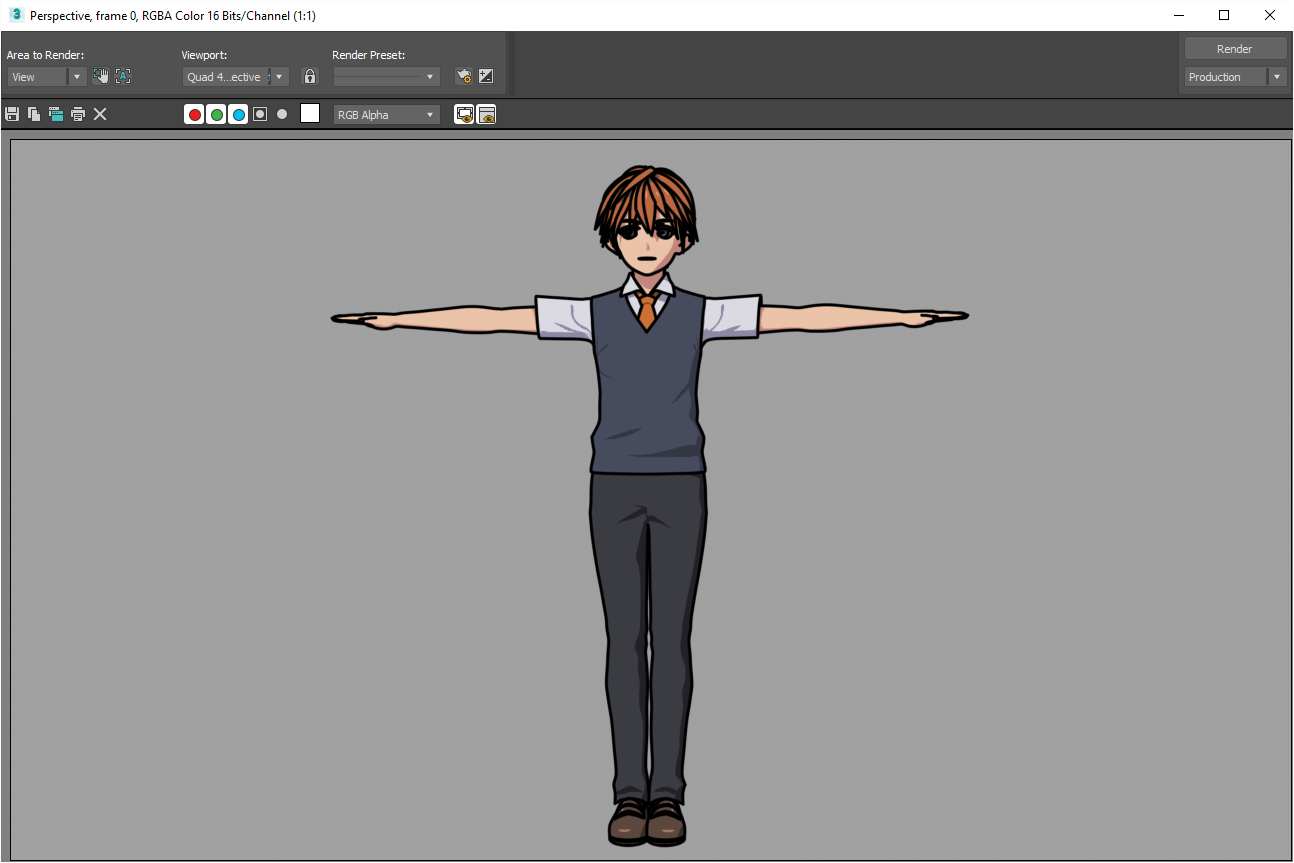Open Render Setup teapot icon
1294x863 pixels.
[463, 76]
